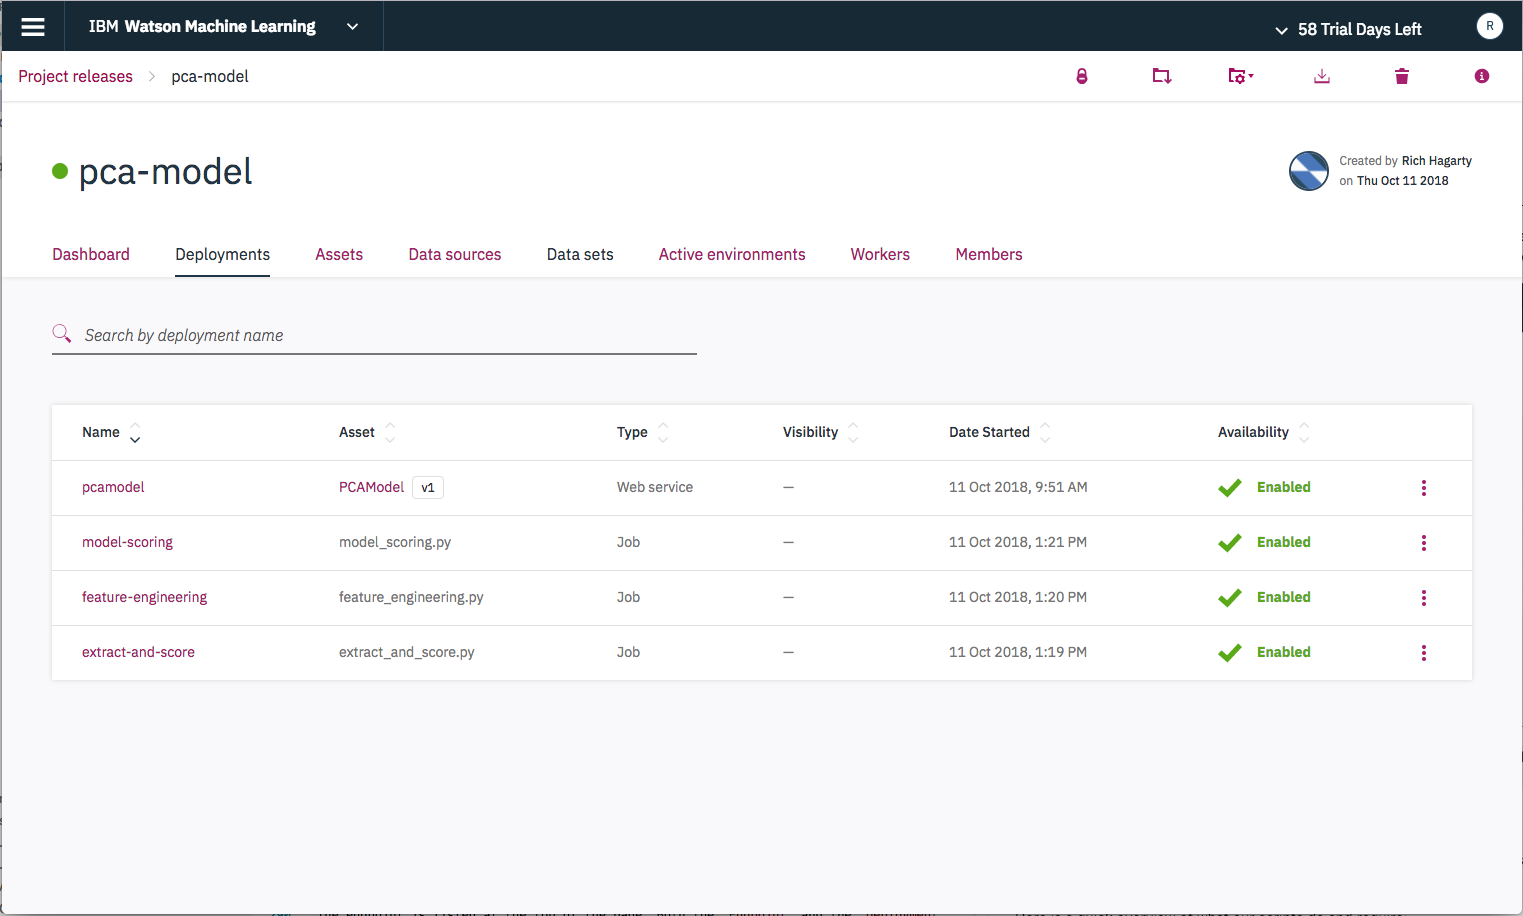
Task: Open the actions menu for model-scoring row
Action: tap(1424, 543)
